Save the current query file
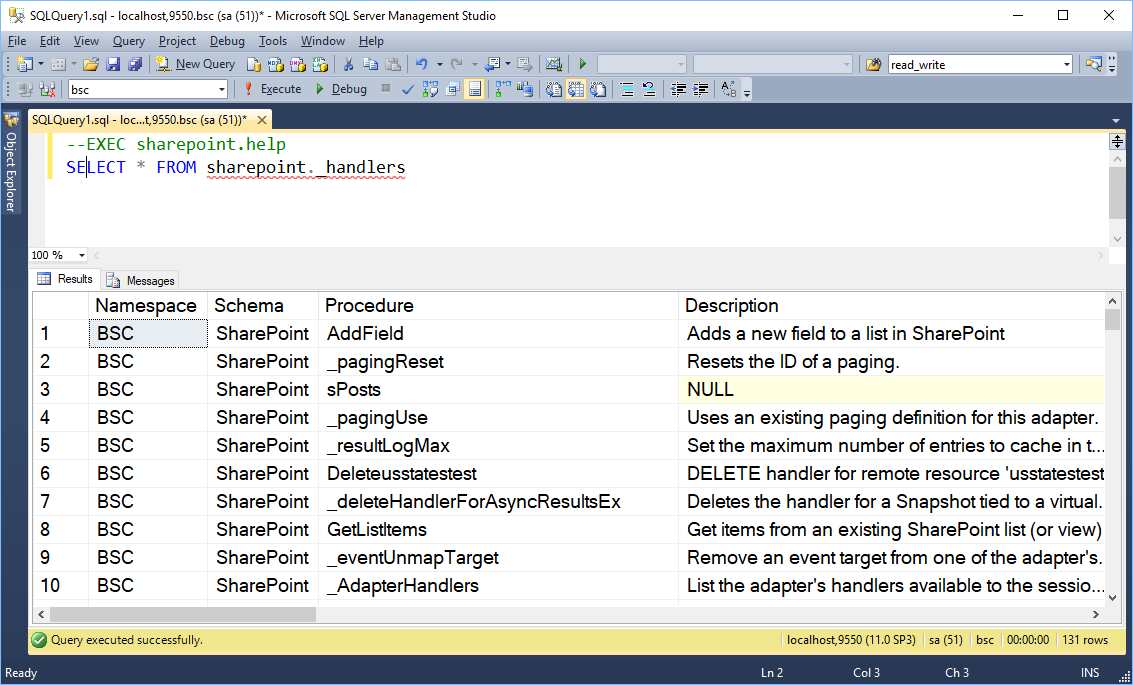Image resolution: width=1133 pixels, height=685 pixels. click(x=113, y=64)
